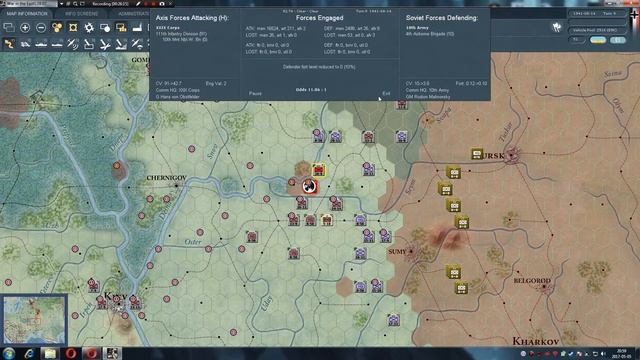The image size is (640, 360).
Task: Click the Kharkov city label
Action: coord(536,341)
